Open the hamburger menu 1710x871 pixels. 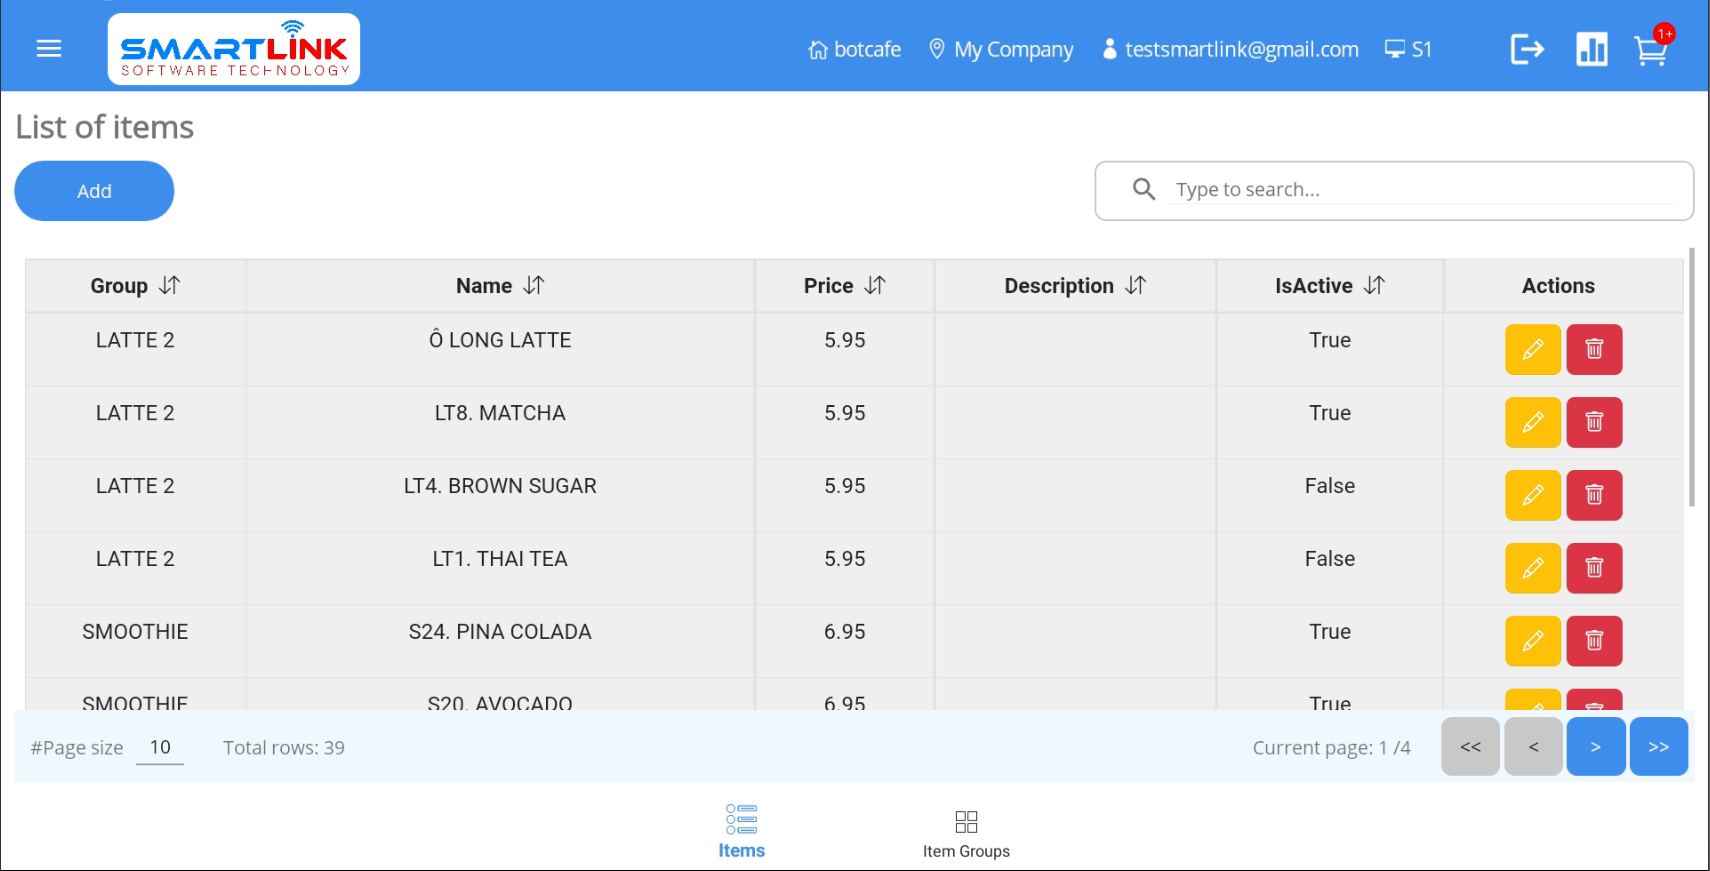click(49, 49)
